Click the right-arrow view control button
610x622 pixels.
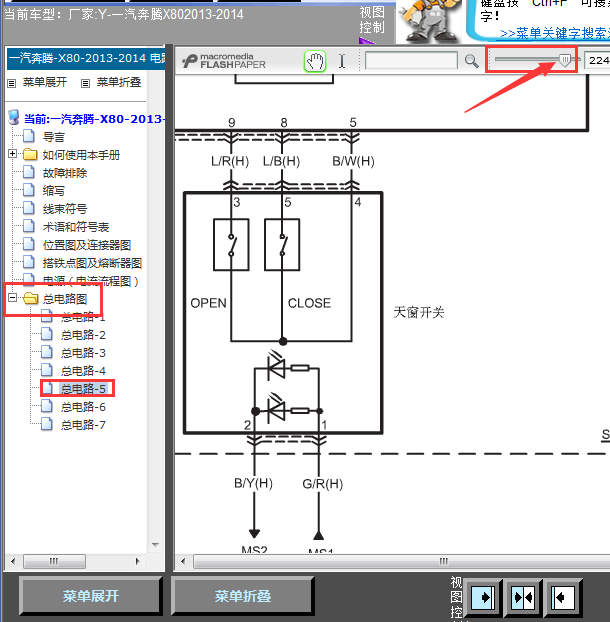[483, 597]
